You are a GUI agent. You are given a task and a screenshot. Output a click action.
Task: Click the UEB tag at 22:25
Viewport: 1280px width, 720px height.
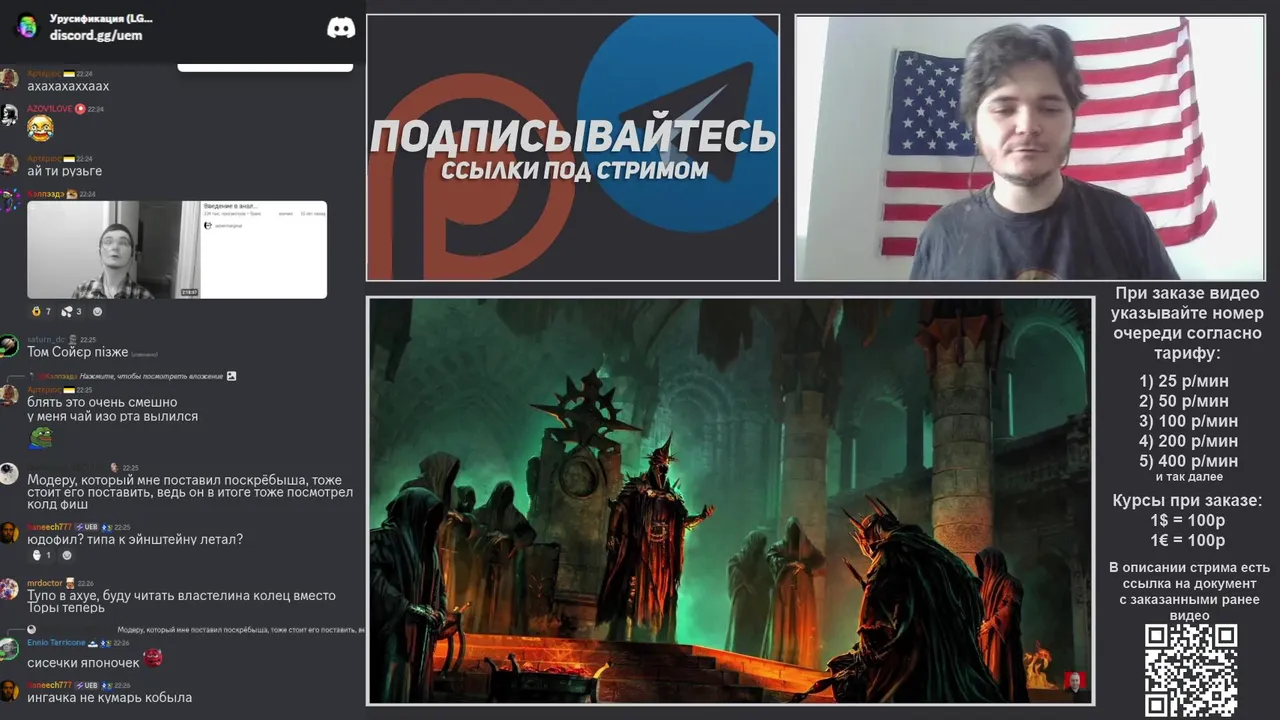point(87,527)
